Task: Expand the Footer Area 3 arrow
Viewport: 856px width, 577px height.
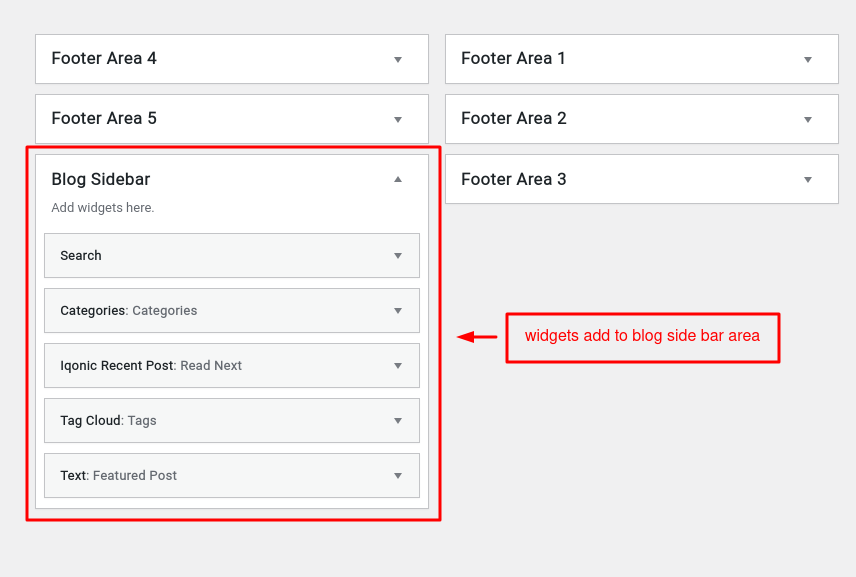Action: click(808, 180)
